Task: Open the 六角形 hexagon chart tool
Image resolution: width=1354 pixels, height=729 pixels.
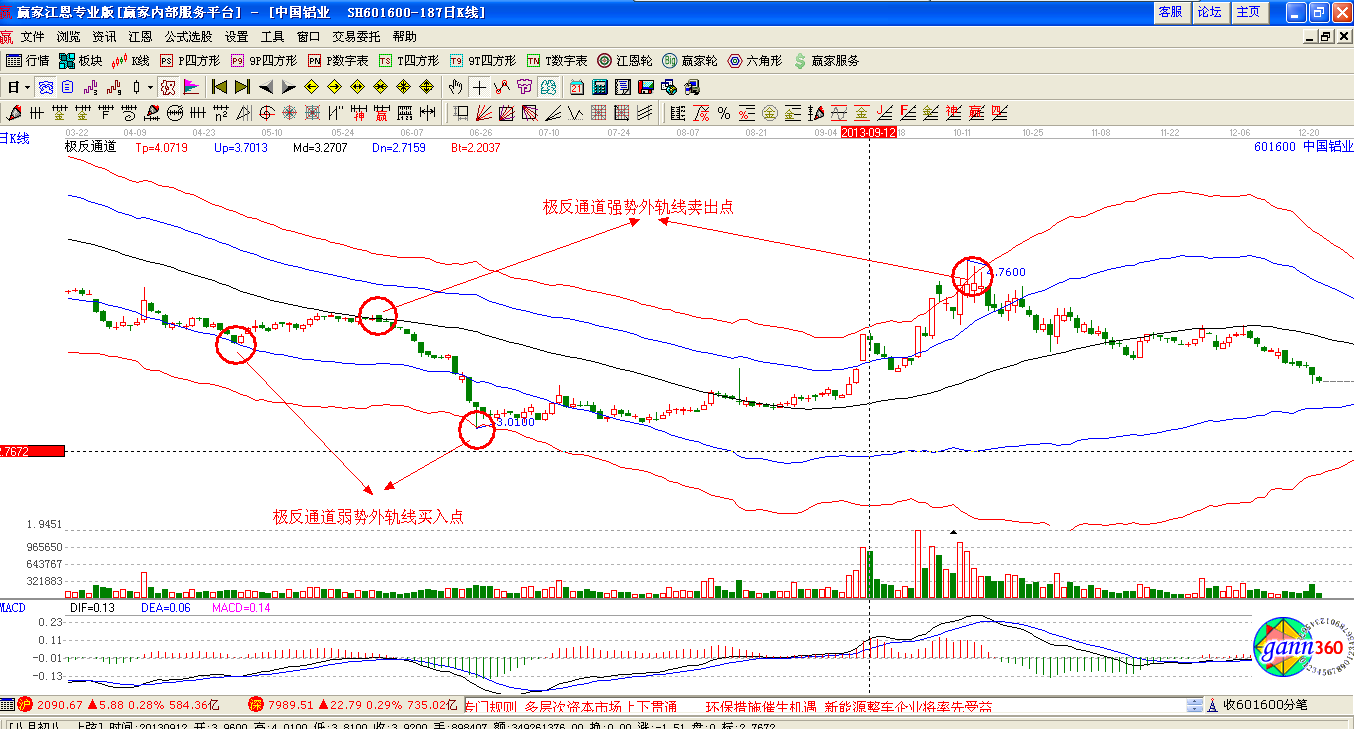Action: pyautogui.click(x=757, y=61)
